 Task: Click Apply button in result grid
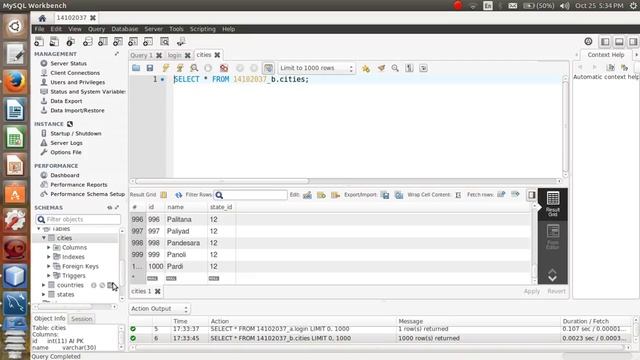pos(531,291)
